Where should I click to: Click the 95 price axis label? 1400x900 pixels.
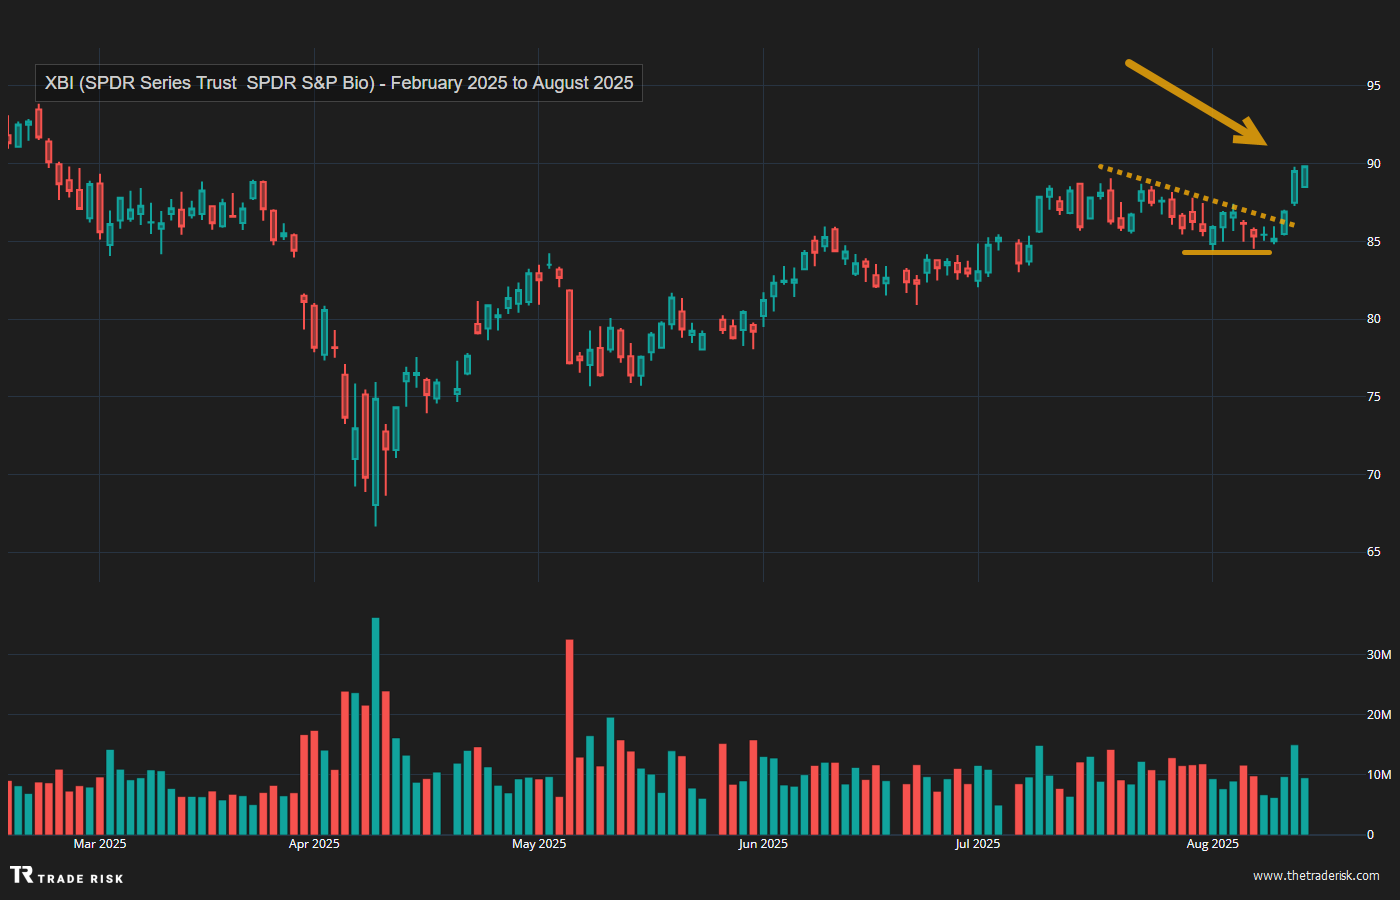pyautogui.click(x=1373, y=86)
